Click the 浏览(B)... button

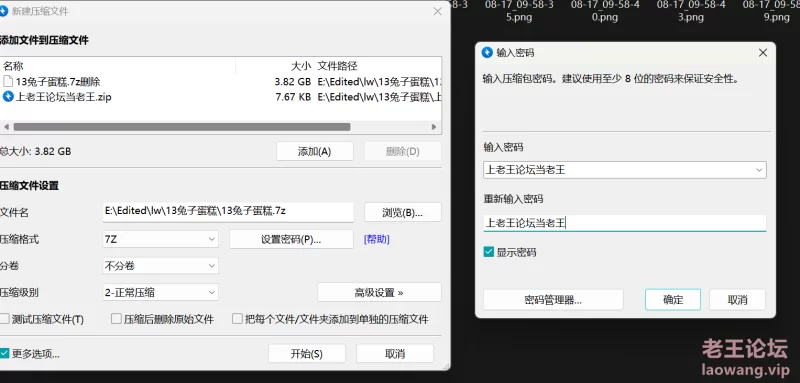click(x=403, y=213)
